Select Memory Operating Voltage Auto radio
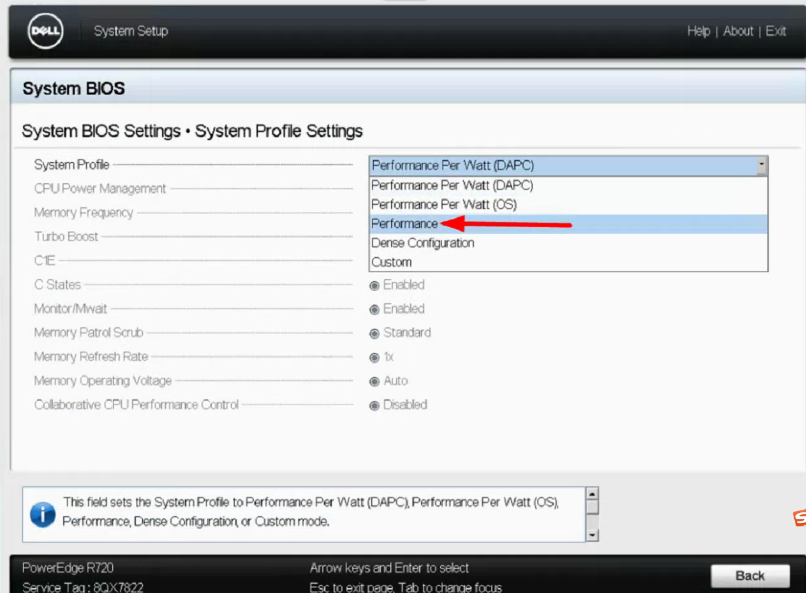The image size is (806, 593). tap(375, 382)
